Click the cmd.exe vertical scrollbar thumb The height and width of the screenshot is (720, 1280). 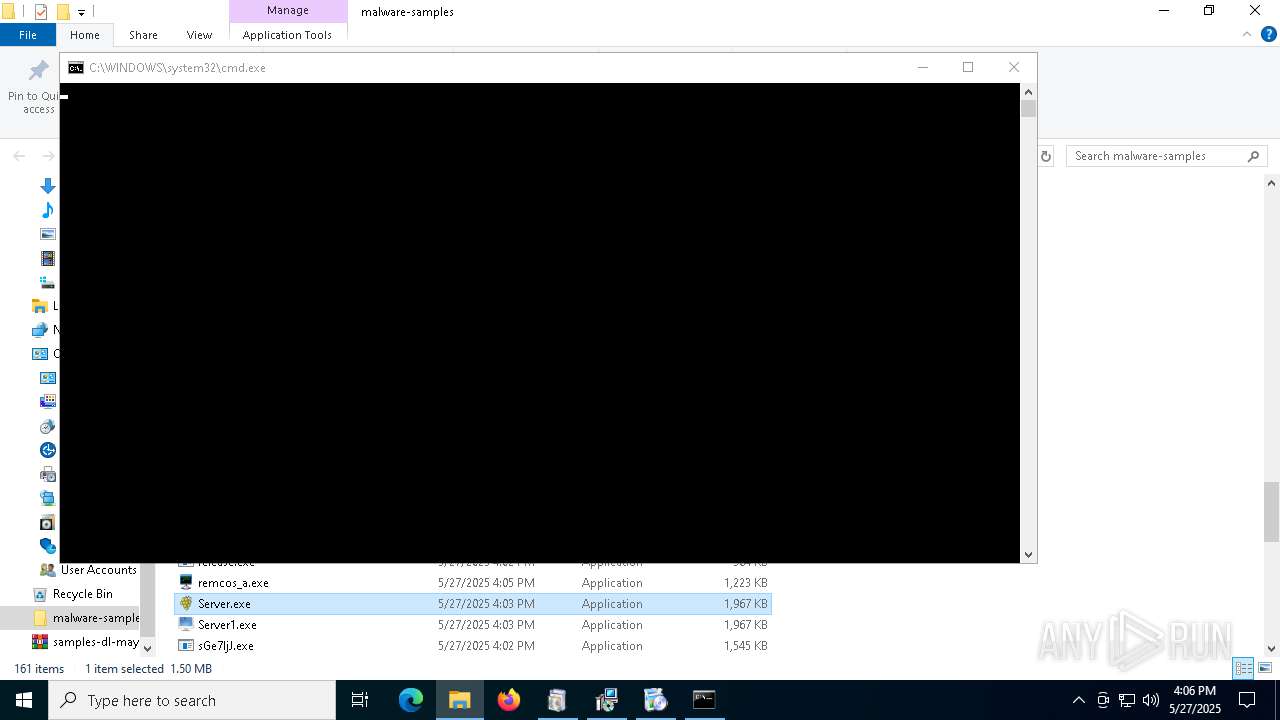pos(1028,108)
